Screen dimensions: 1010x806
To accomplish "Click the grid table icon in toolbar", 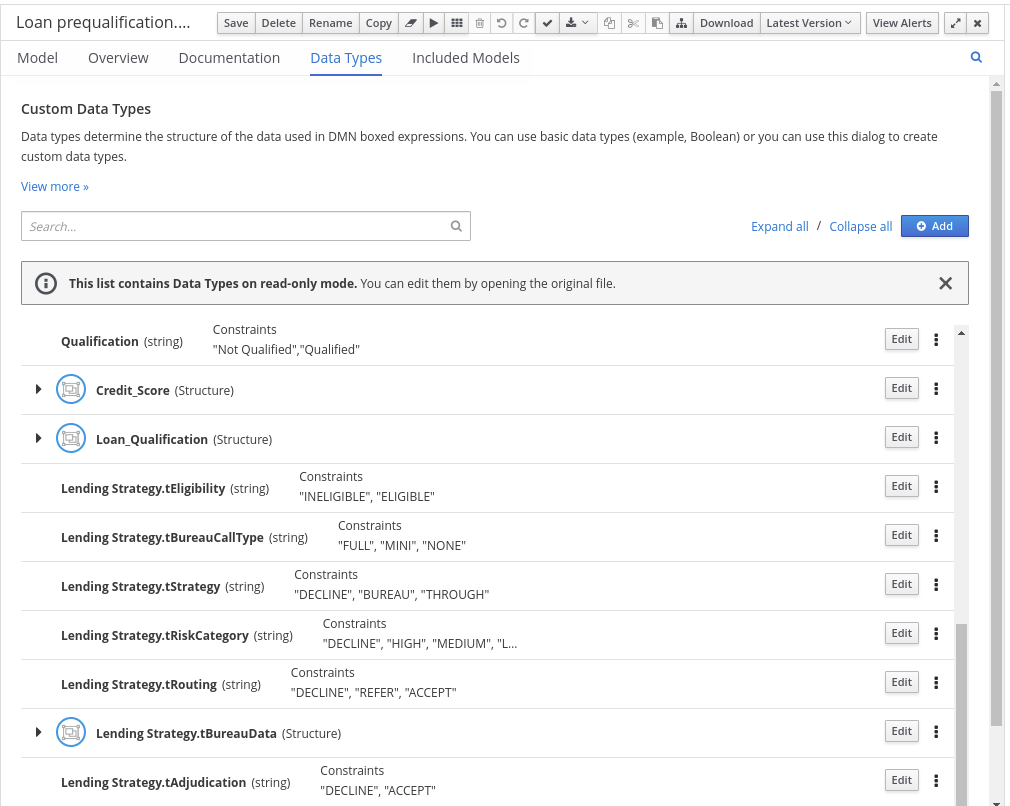I will point(456,23).
